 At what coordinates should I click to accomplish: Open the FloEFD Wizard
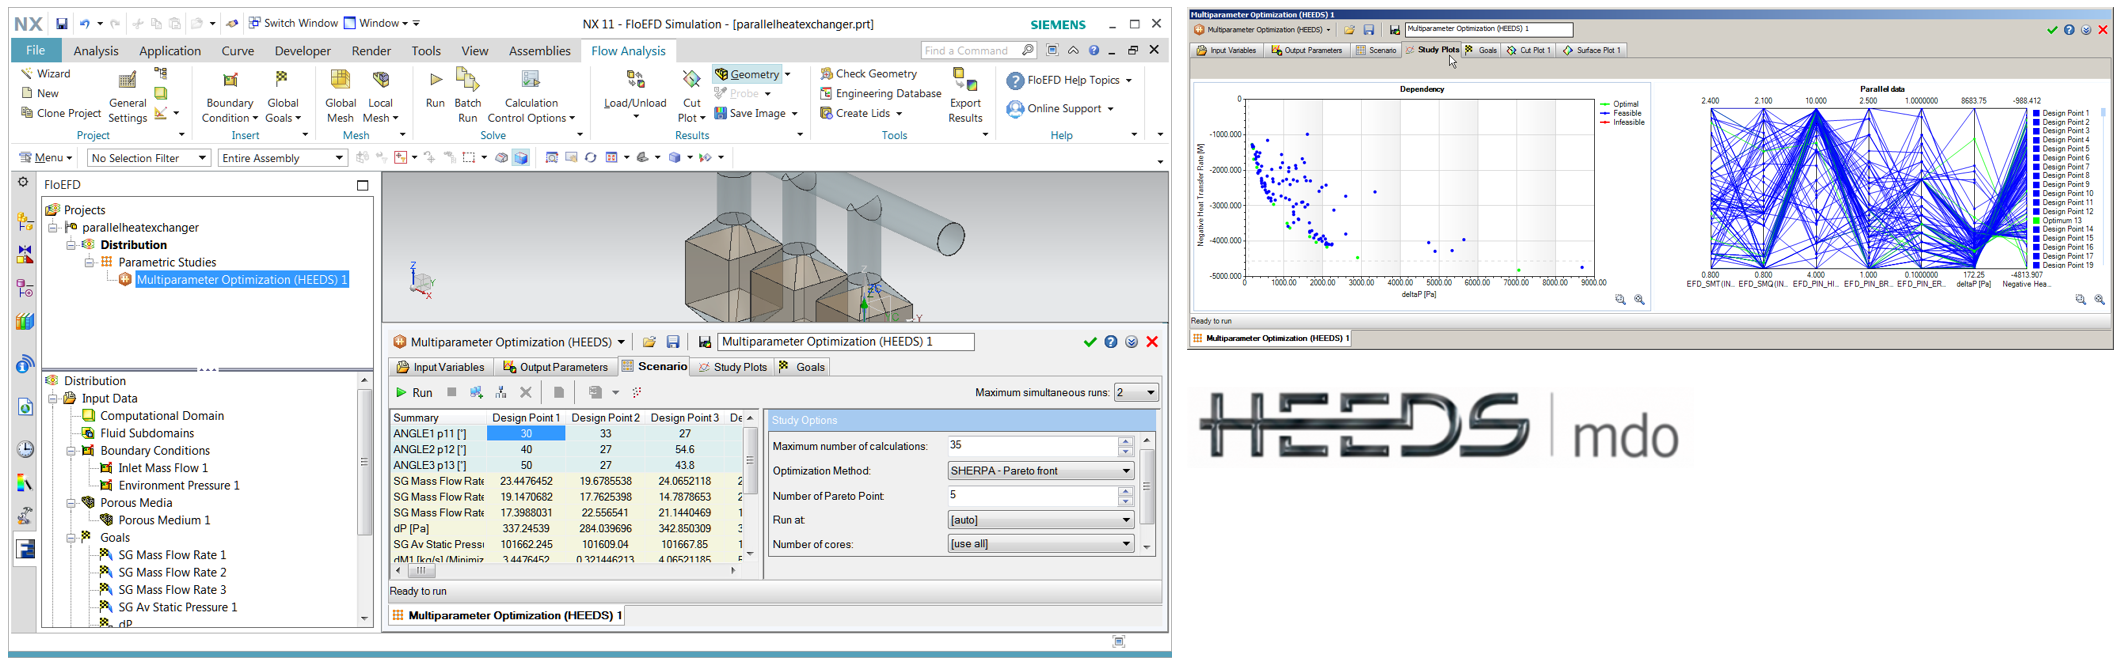click(x=45, y=73)
